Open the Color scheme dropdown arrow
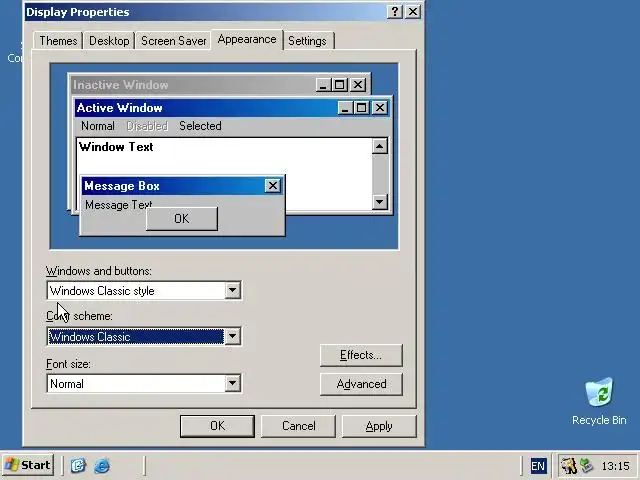640x480 pixels. (x=232, y=337)
